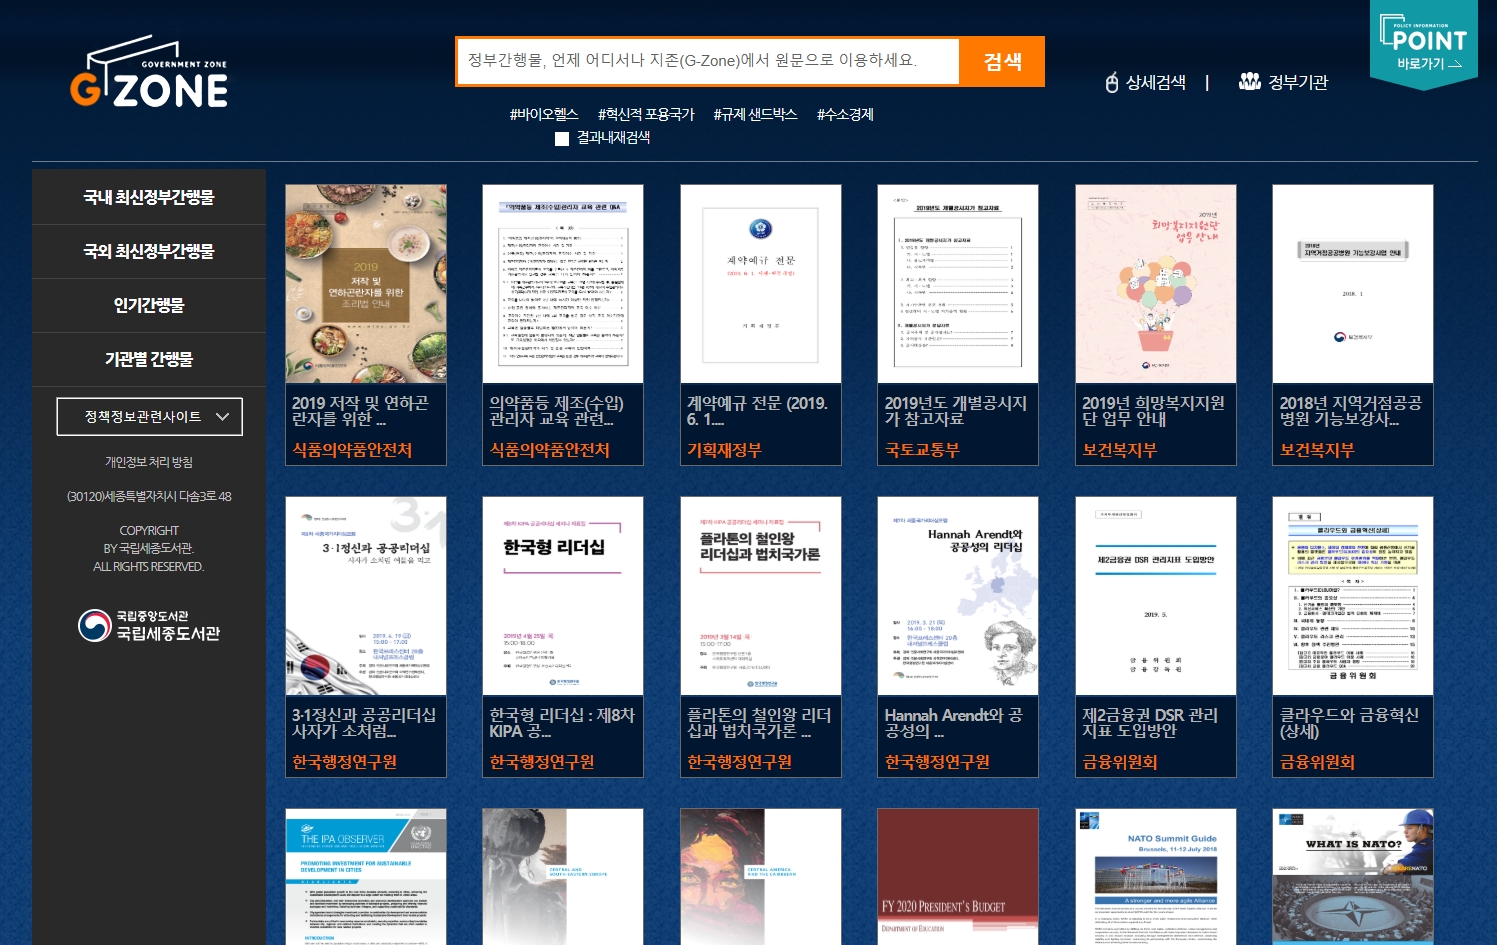
Task: Open the 국내 최신정부간행물 menu
Action: pos(149,198)
